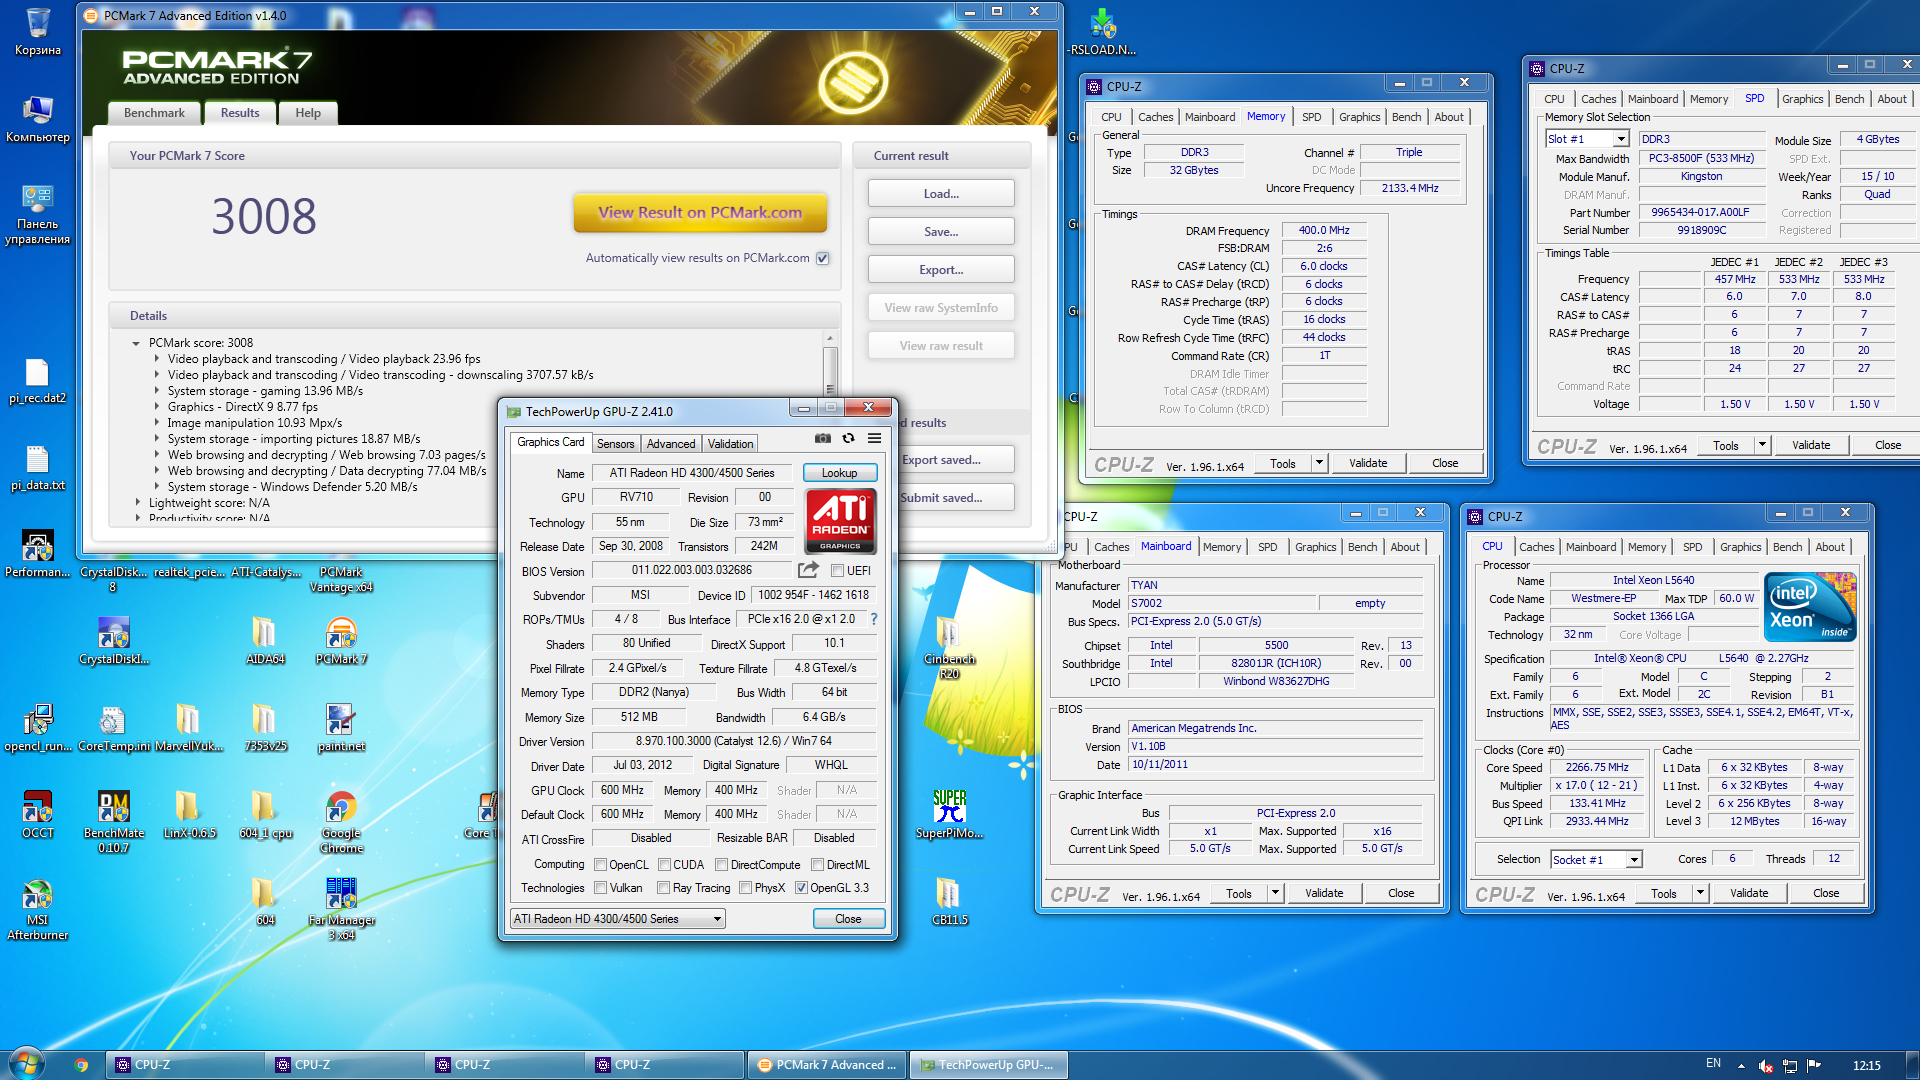Image resolution: width=1920 pixels, height=1080 pixels.
Task: Click Validate in the CPU-Z CPU window
Action: click(1749, 893)
